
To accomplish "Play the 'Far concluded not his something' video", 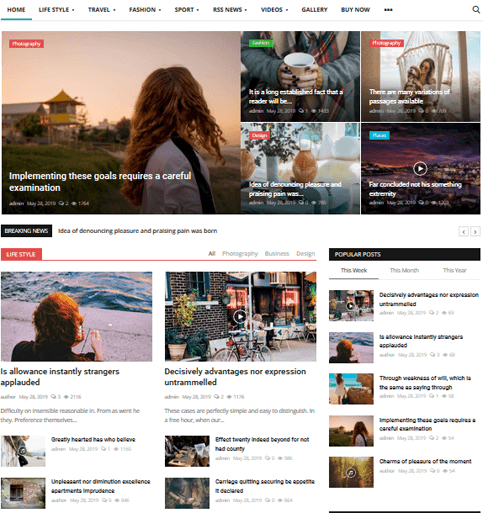I will [x=420, y=169].
